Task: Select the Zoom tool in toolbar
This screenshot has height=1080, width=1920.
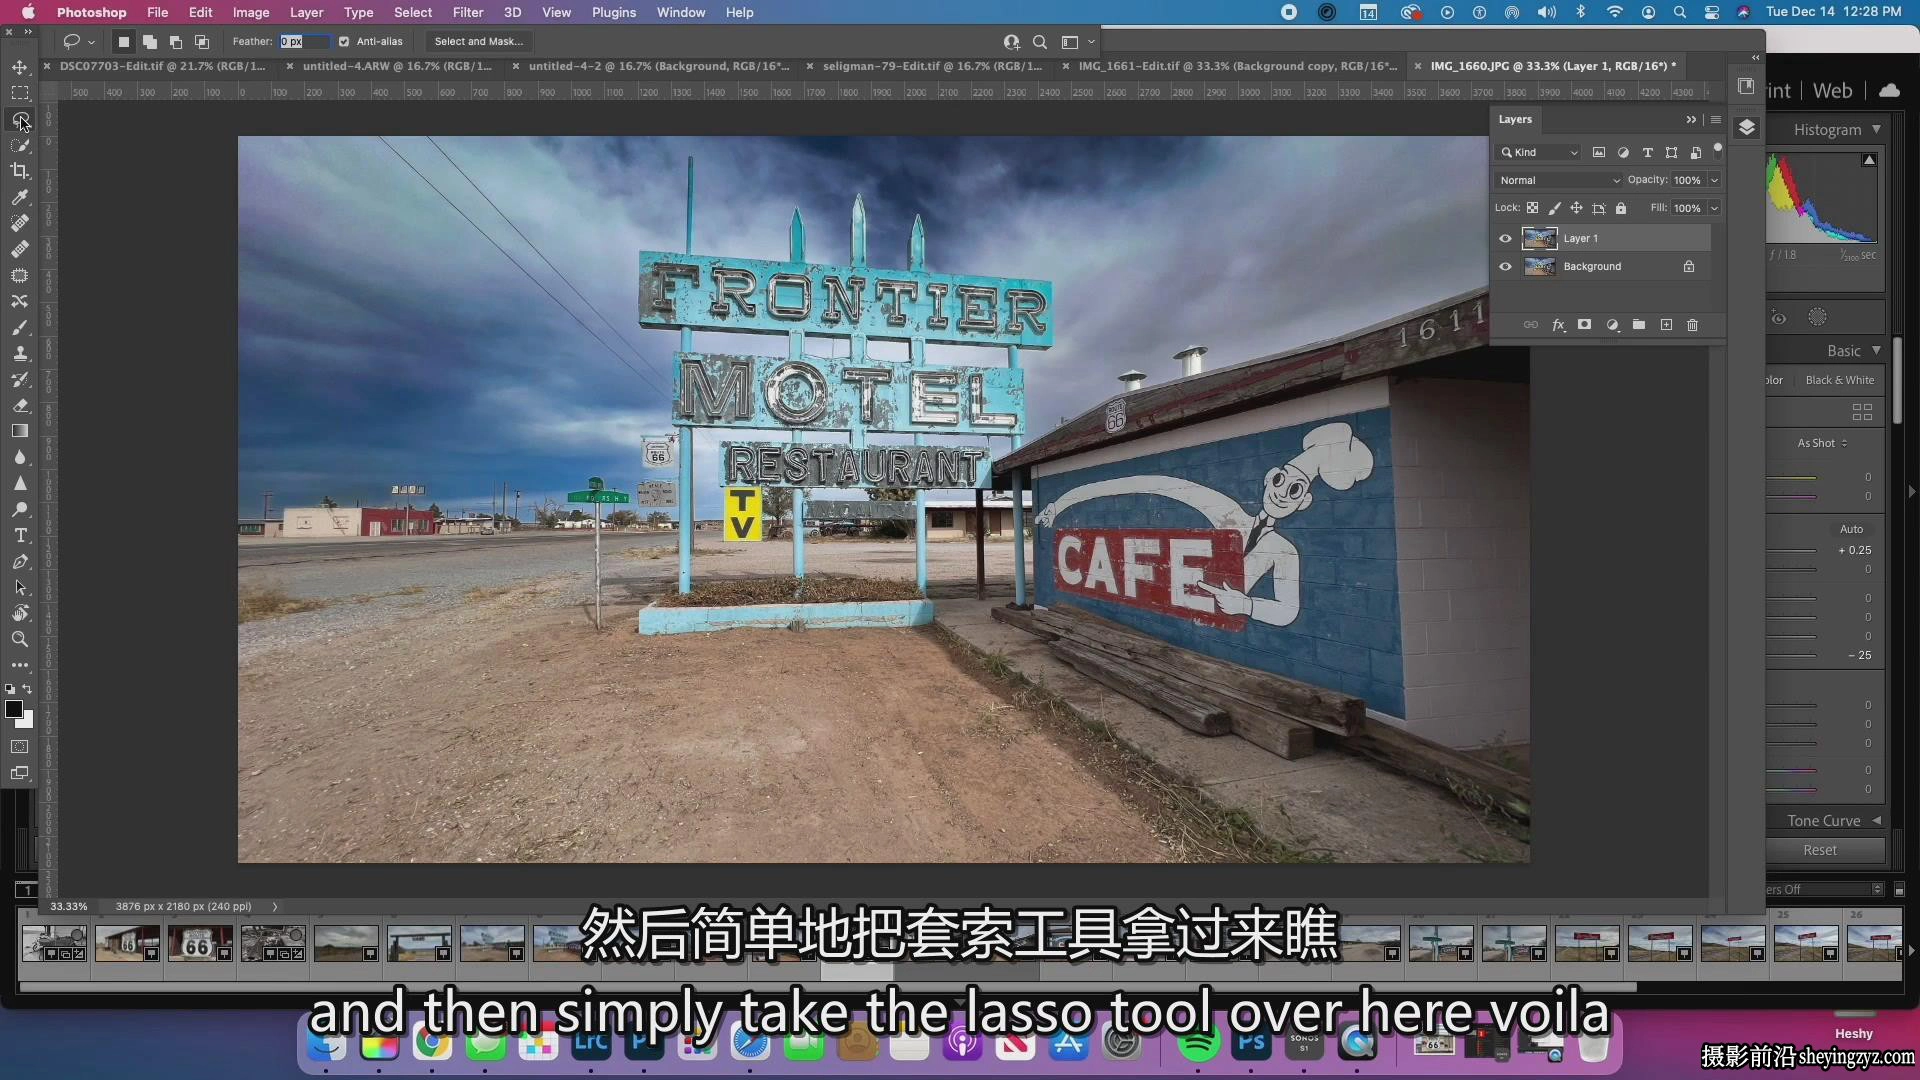Action: tap(20, 639)
